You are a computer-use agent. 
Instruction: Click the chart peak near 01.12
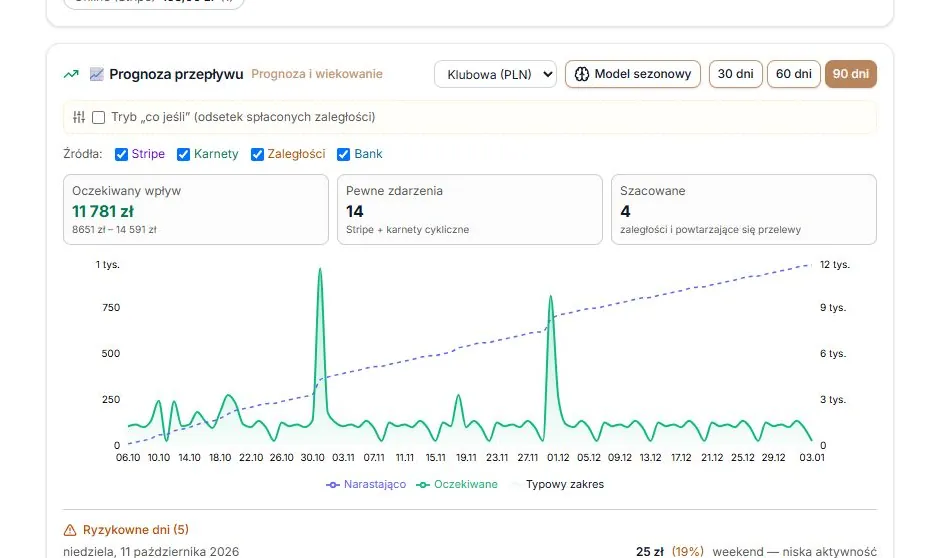[x=550, y=298]
